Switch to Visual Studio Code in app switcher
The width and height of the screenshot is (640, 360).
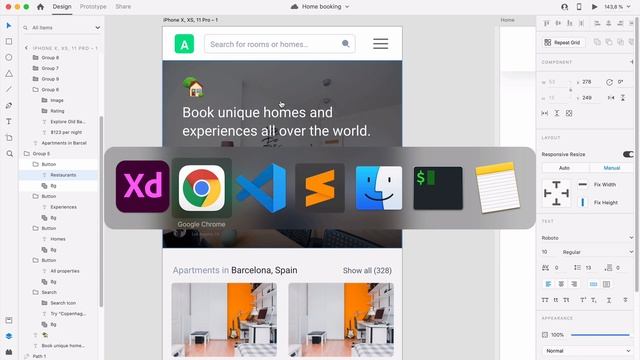261,188
